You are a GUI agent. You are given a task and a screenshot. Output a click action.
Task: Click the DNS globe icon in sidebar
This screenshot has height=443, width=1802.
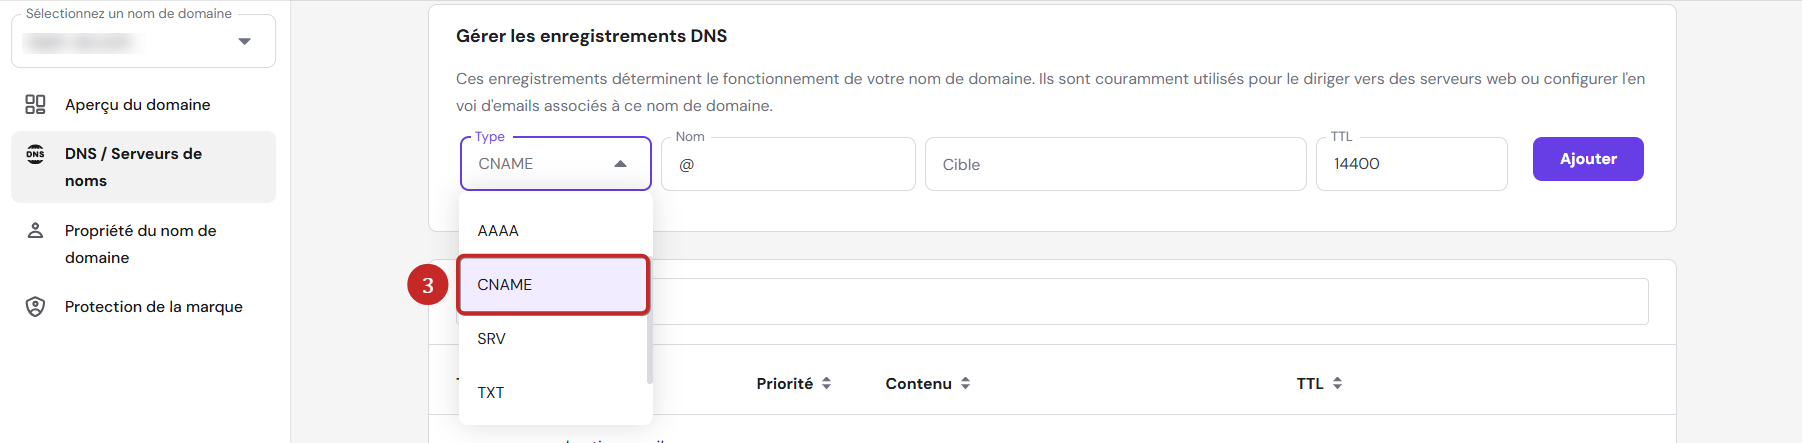pyautogui.click(x=35, y=154)
